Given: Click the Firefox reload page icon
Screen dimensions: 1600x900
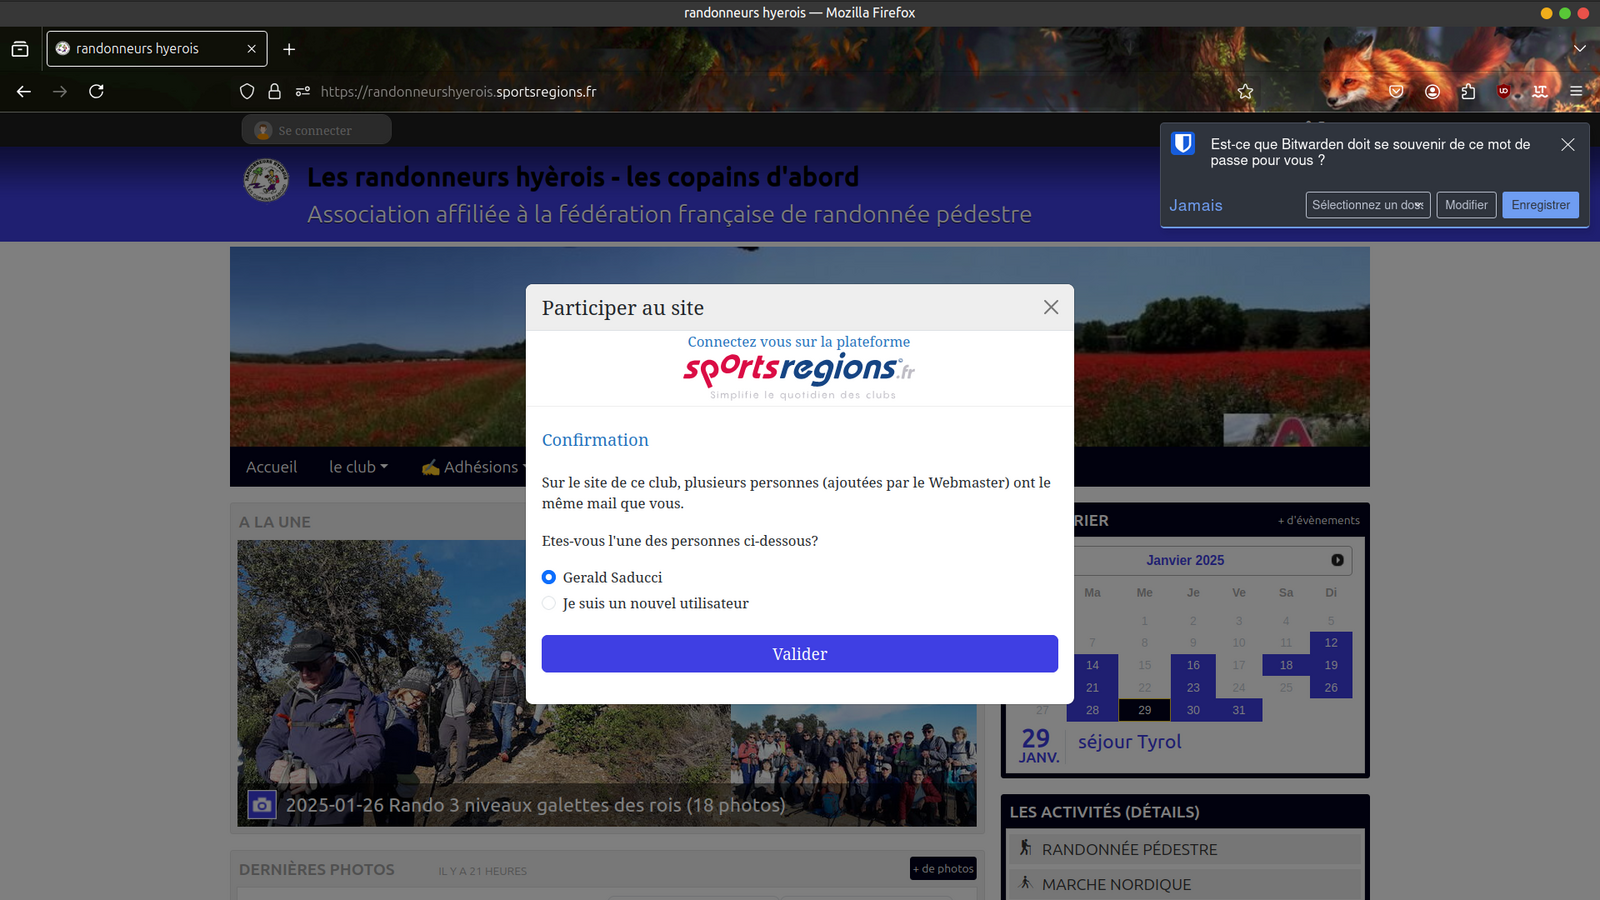Looking at the screenshot, I should (96, 91).
